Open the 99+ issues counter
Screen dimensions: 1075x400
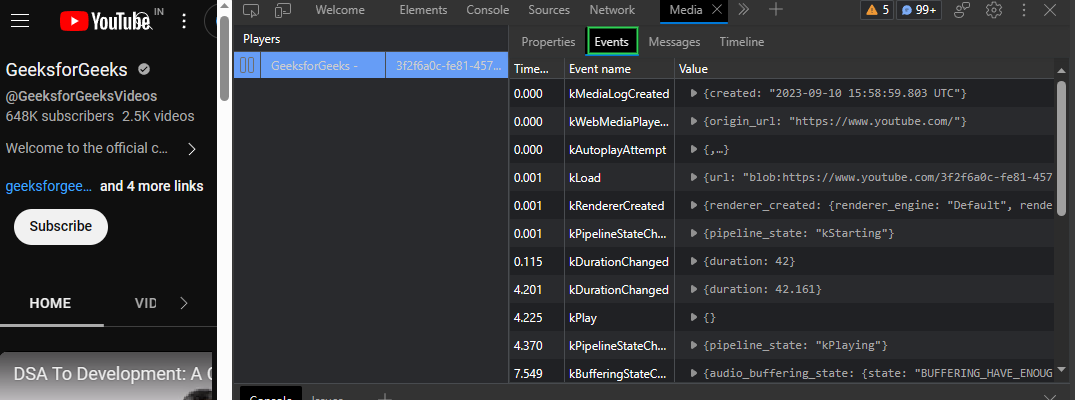(919, 10)
